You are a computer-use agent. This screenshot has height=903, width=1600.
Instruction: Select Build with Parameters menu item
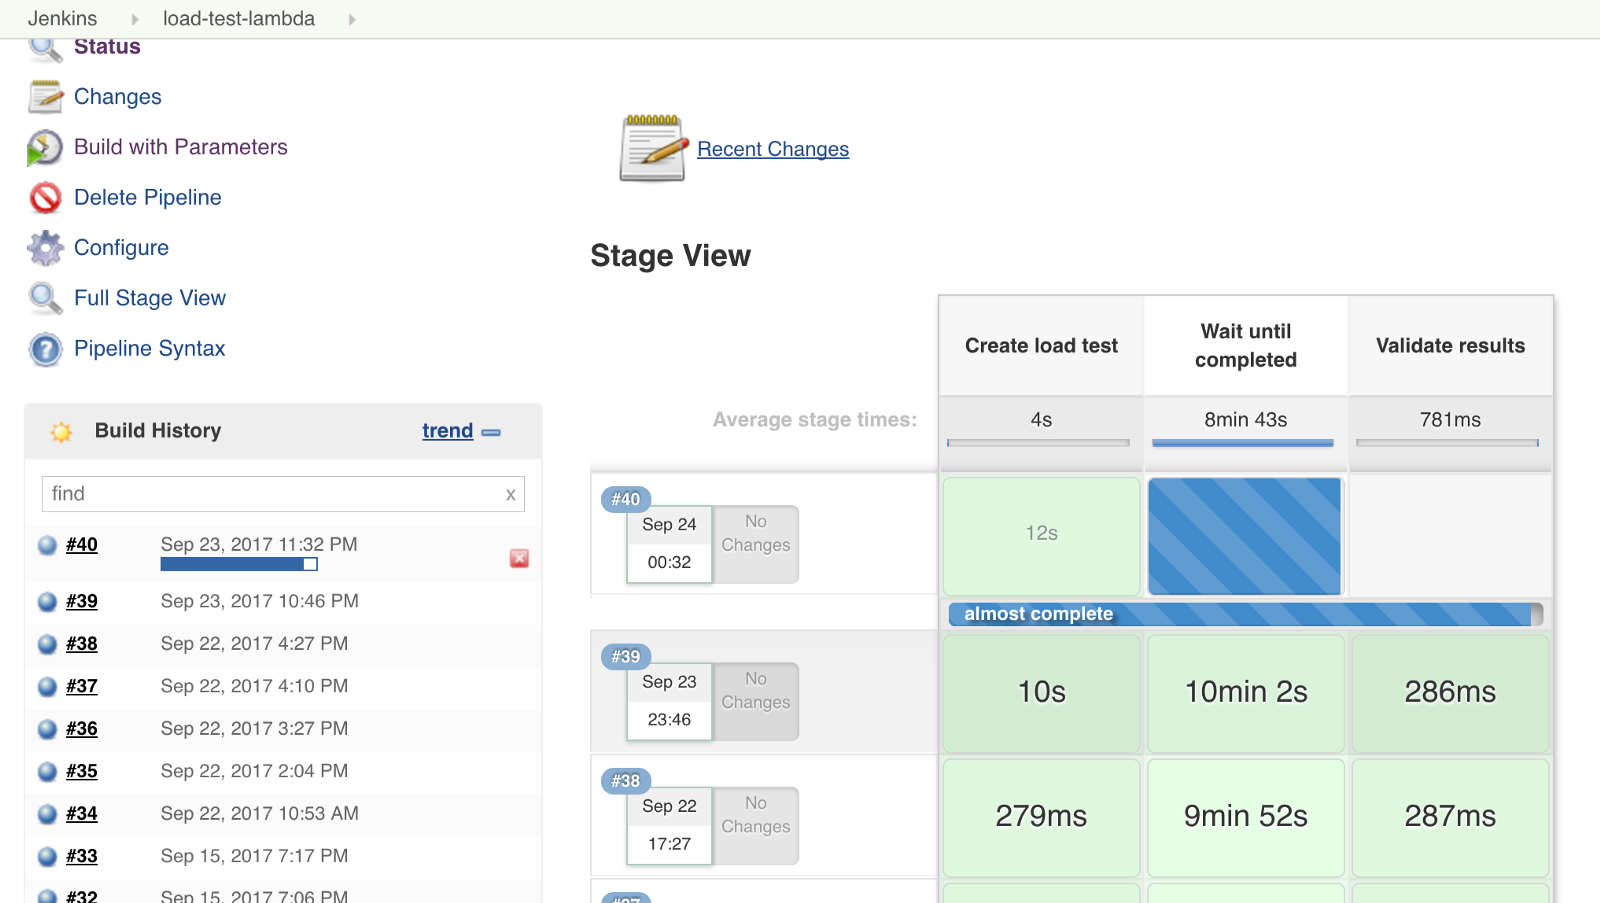(180, 147)
